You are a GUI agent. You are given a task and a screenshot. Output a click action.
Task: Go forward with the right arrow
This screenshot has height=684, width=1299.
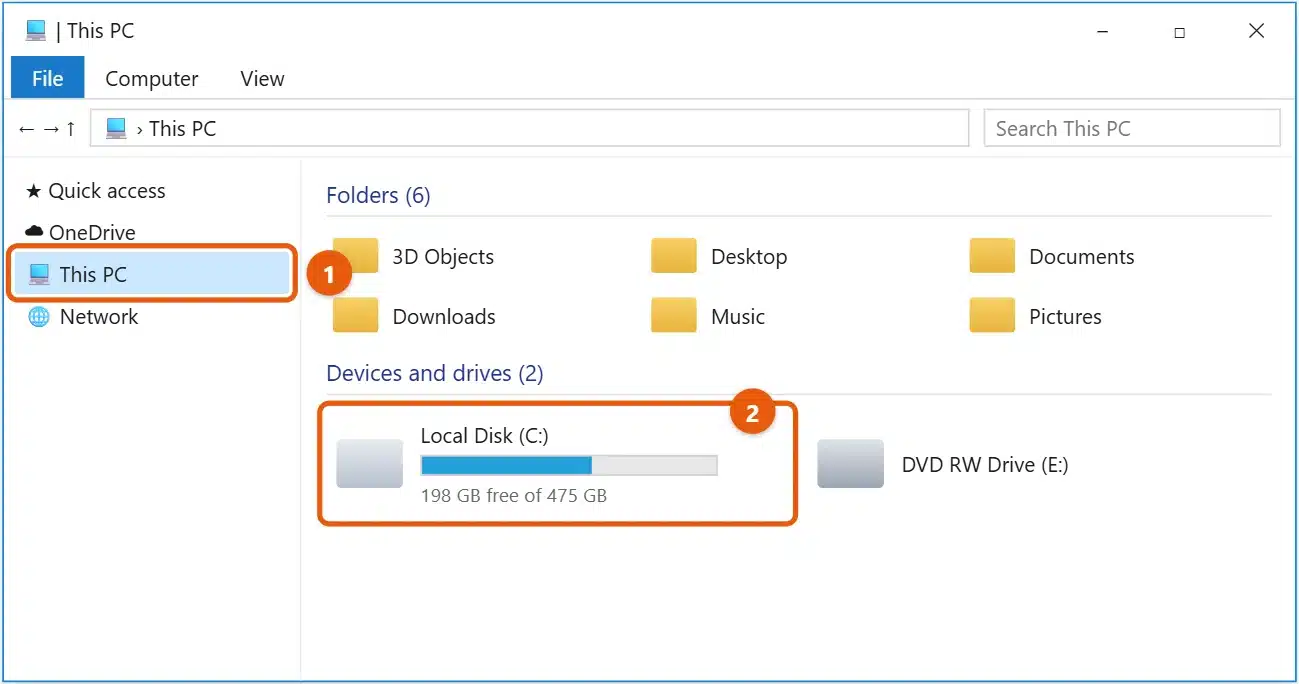pos(51,129)
